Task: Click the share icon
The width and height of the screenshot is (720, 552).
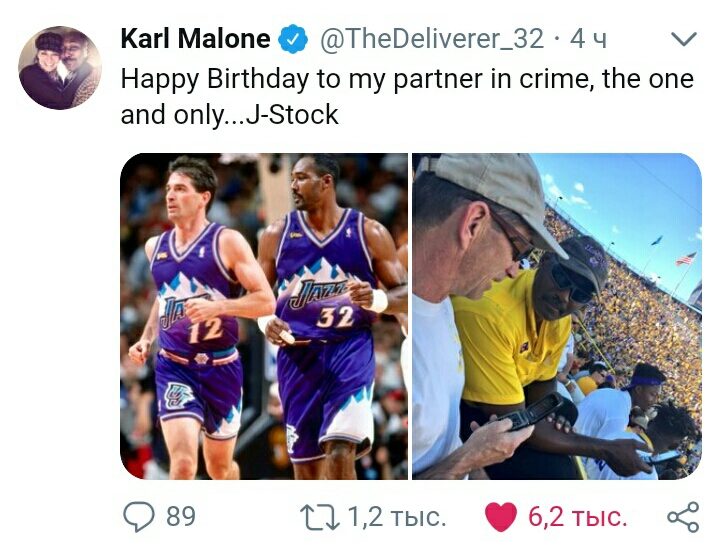Action: pos(683,517)
